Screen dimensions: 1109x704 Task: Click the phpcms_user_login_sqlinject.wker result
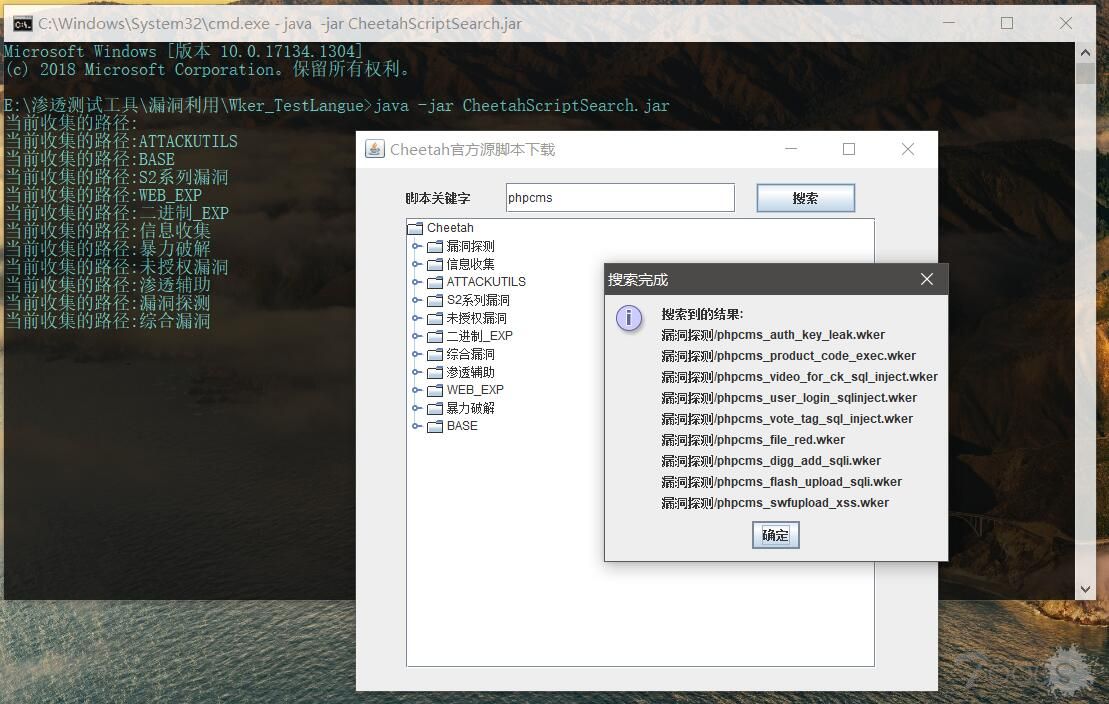point(789,398)
